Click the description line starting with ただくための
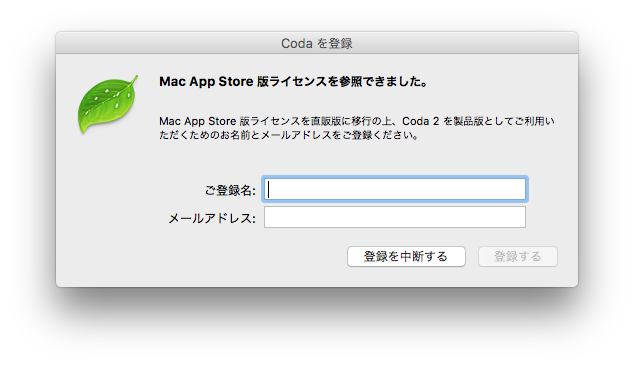 pos(289,135)
